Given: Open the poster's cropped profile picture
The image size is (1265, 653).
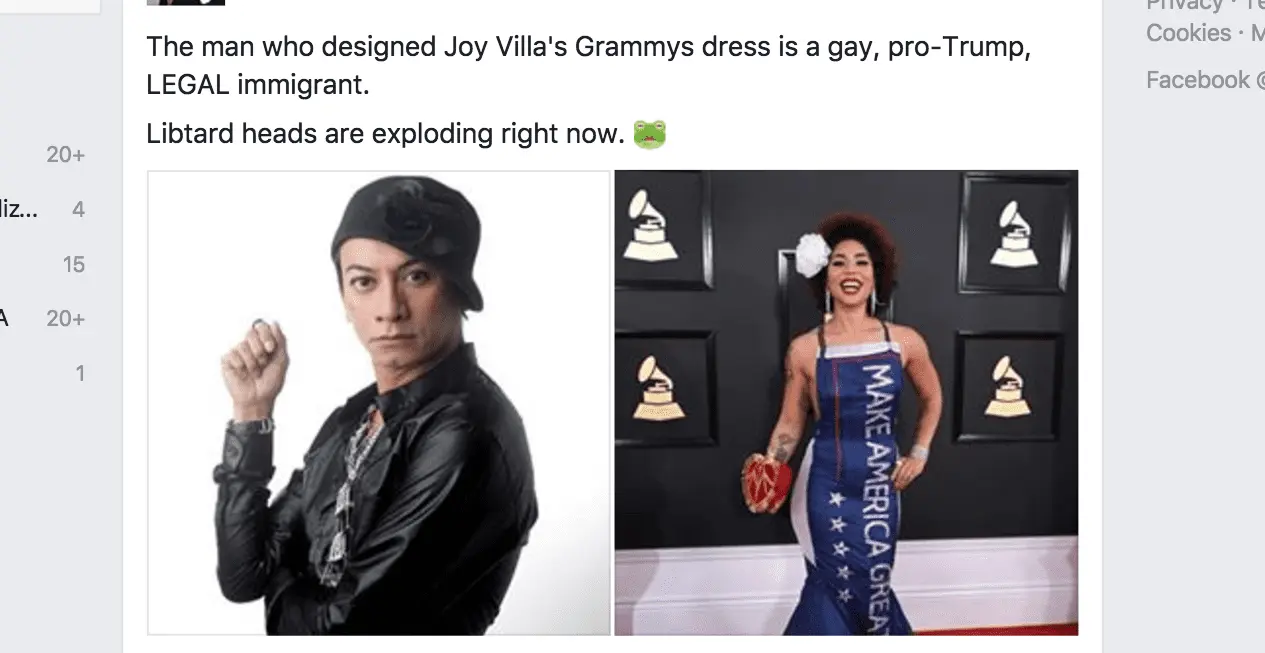Looking at the screenshot, I should coord(186,2).
